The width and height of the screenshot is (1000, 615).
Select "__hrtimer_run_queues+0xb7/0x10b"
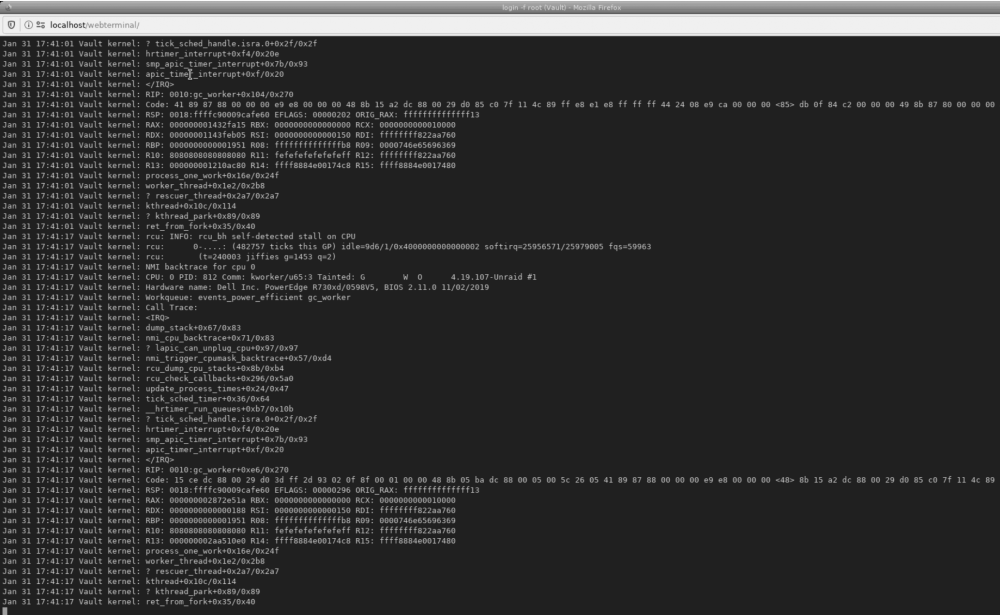[219, 409]
